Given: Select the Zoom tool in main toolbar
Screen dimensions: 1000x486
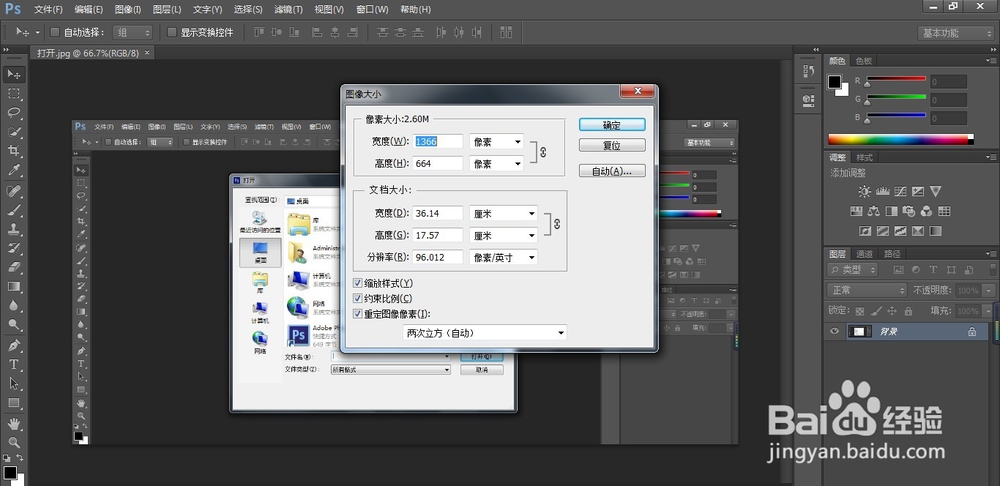Looking at the screenshot, I should point(13,442).
